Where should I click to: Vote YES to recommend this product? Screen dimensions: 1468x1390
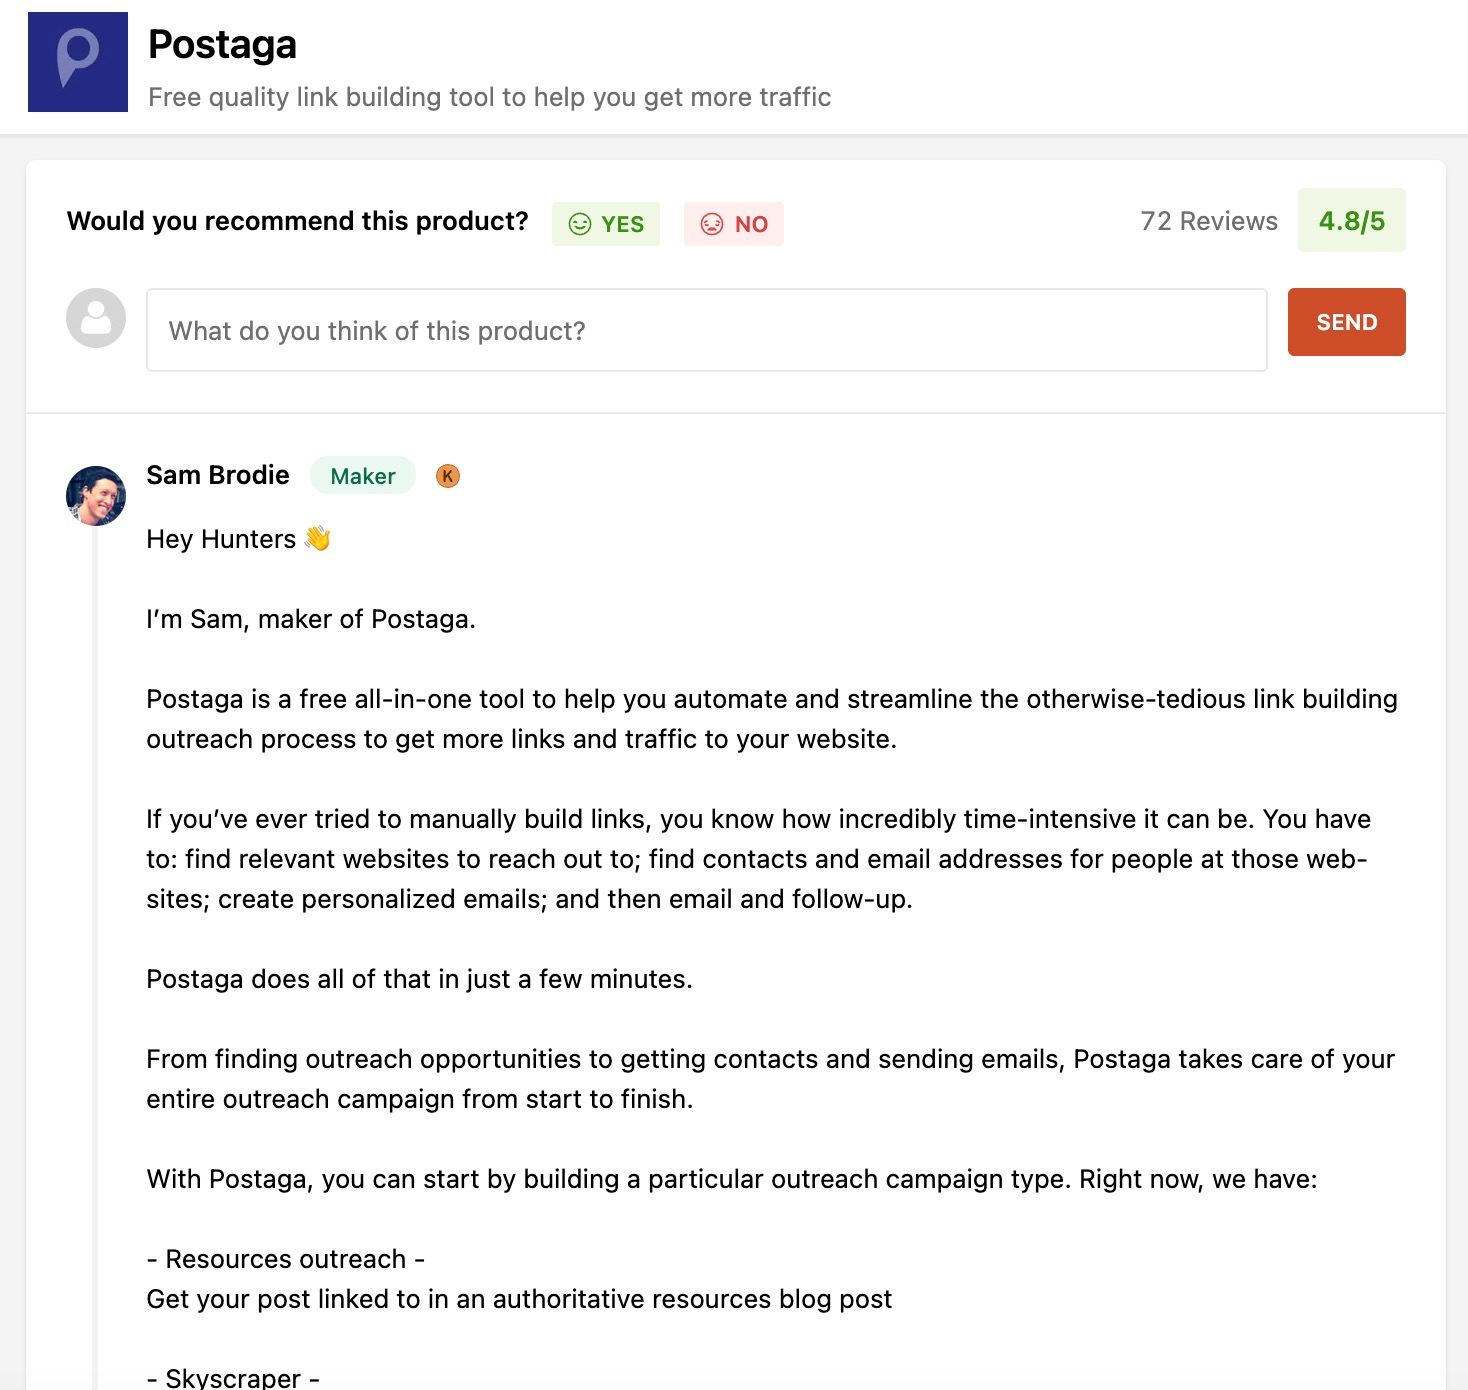pyautogui.click(x=606, y=224)
